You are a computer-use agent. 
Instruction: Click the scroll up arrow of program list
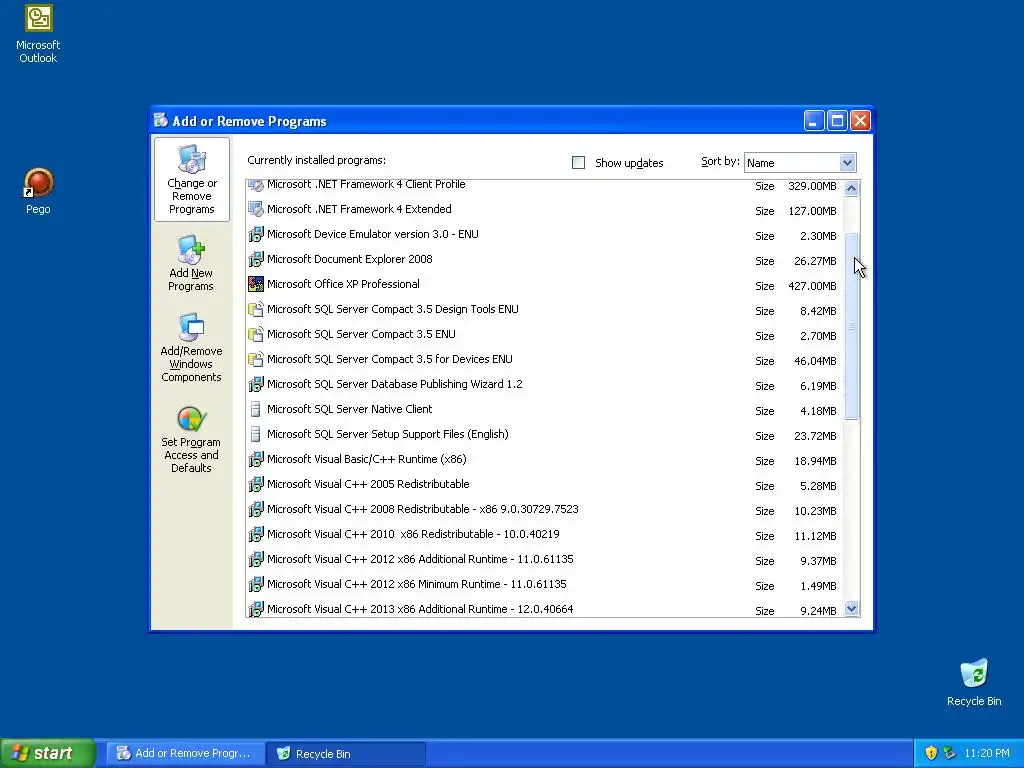tap(851, 189)
